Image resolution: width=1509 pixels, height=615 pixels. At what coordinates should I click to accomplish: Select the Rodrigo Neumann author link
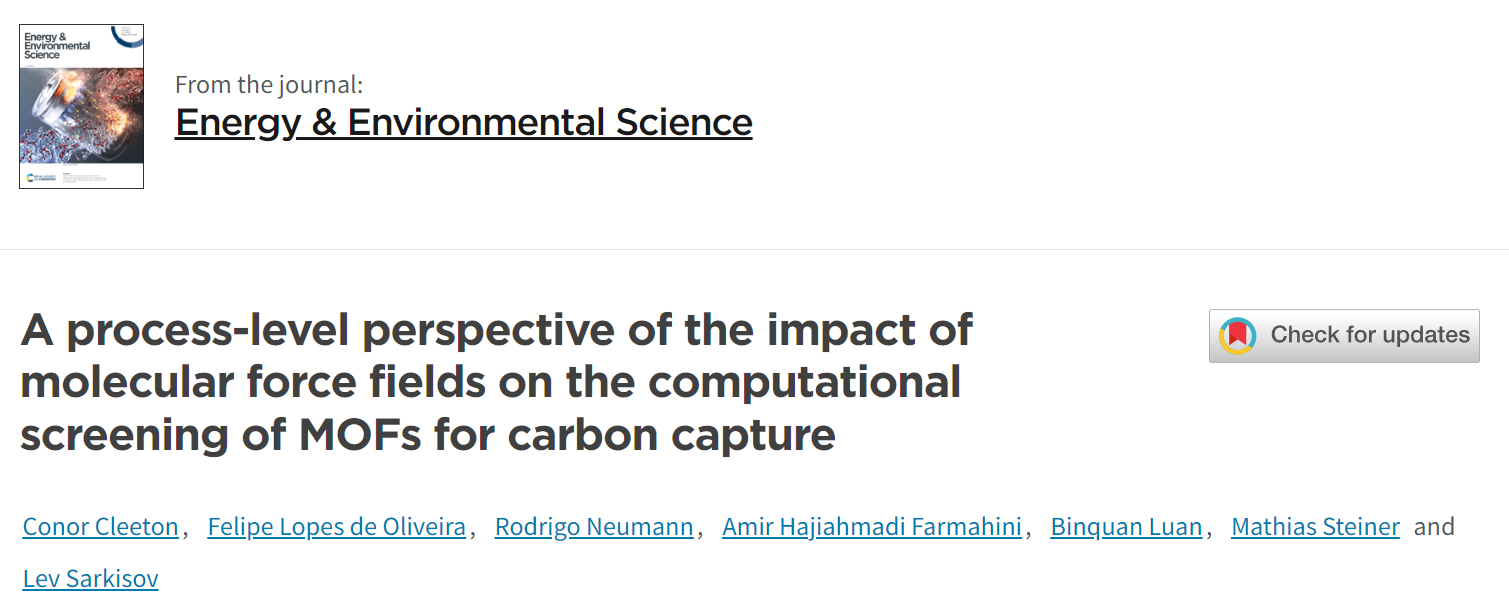[x=594, y=526]
